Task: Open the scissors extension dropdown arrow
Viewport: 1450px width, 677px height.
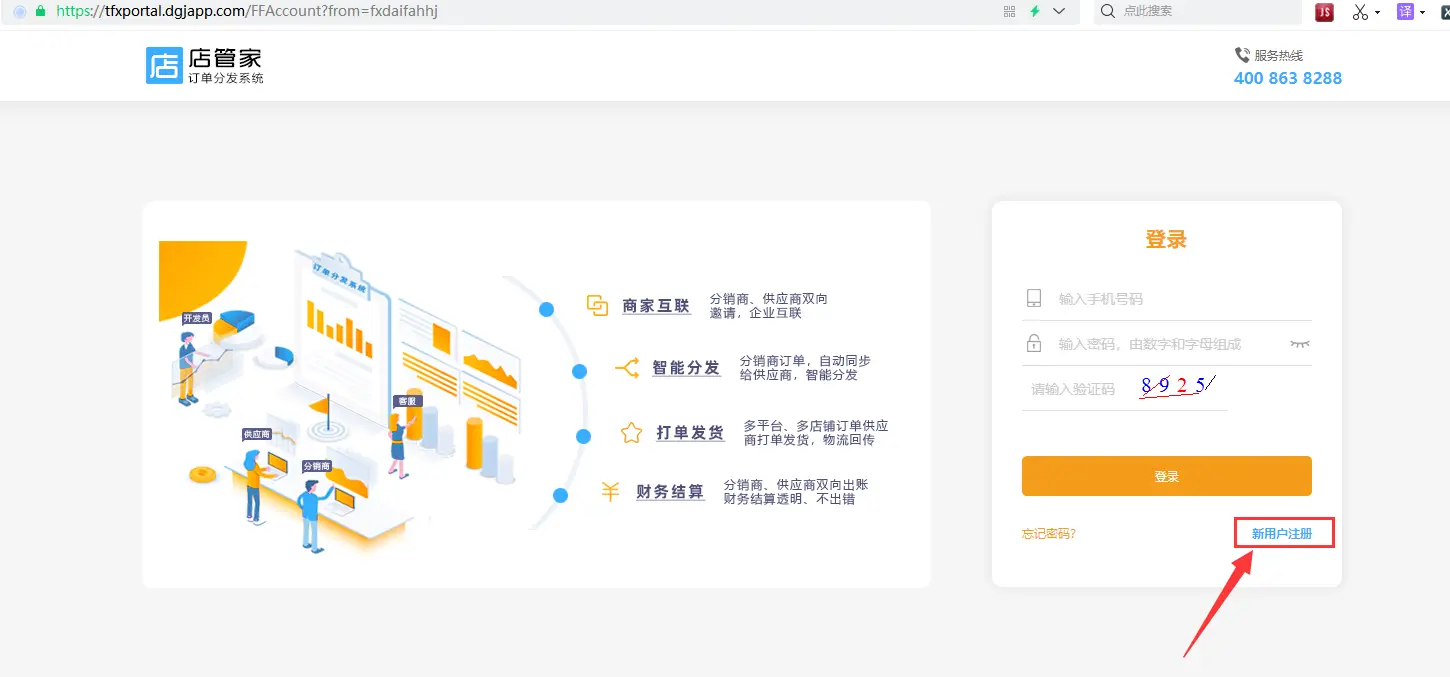Action: 1376,12
